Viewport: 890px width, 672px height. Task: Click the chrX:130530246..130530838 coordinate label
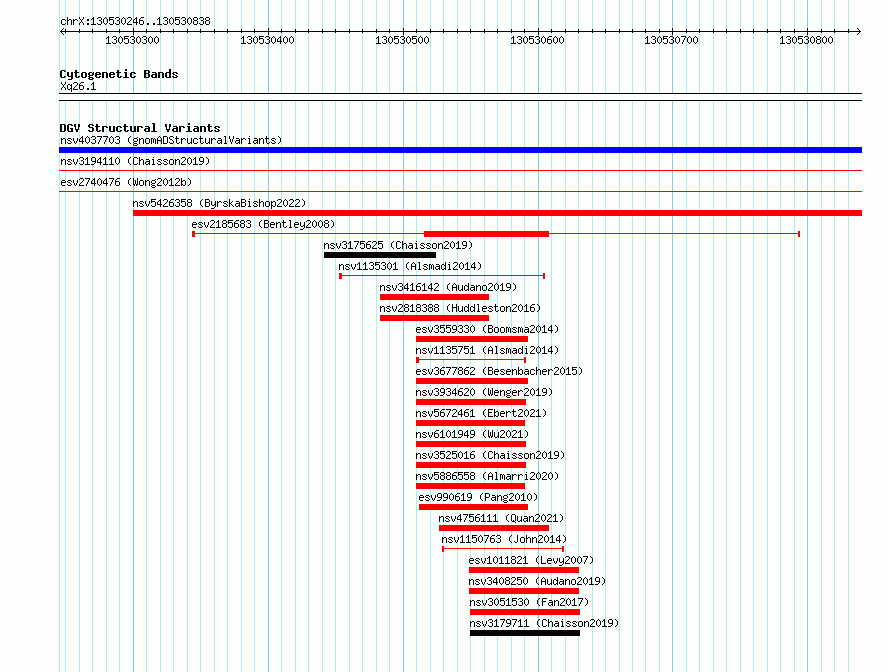135,21
